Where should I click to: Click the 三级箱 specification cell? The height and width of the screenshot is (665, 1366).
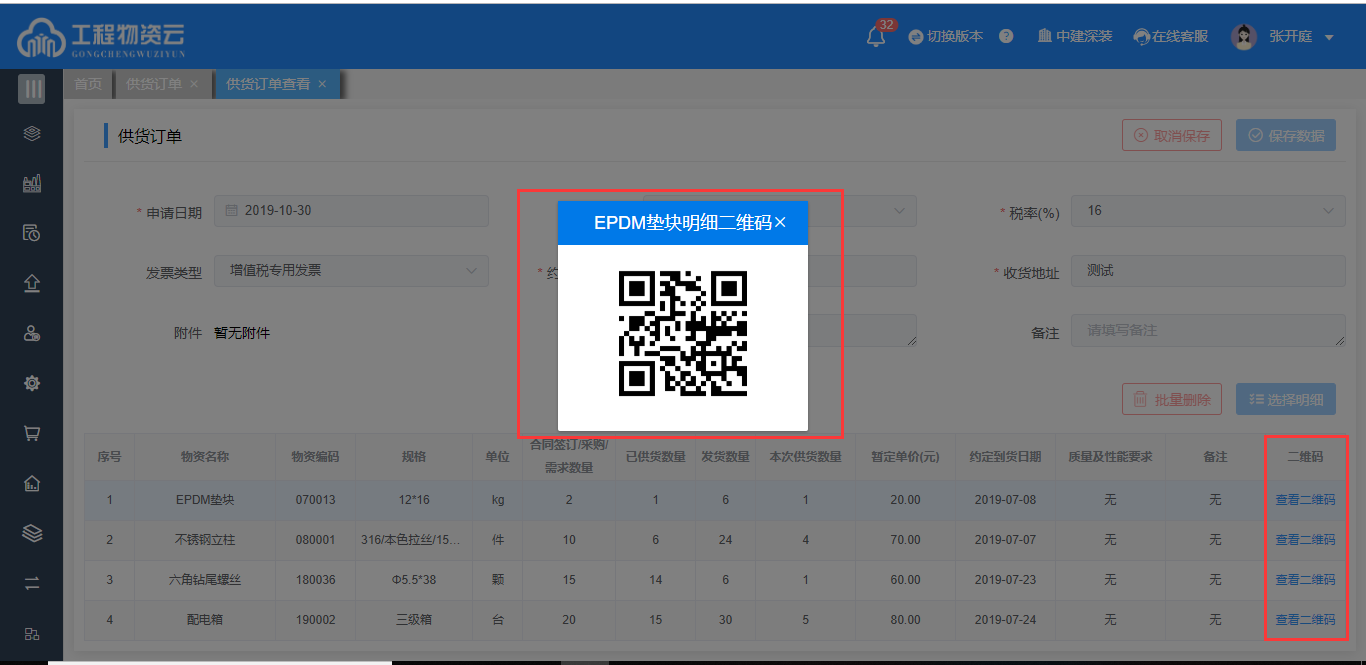(x=413, y=620)
